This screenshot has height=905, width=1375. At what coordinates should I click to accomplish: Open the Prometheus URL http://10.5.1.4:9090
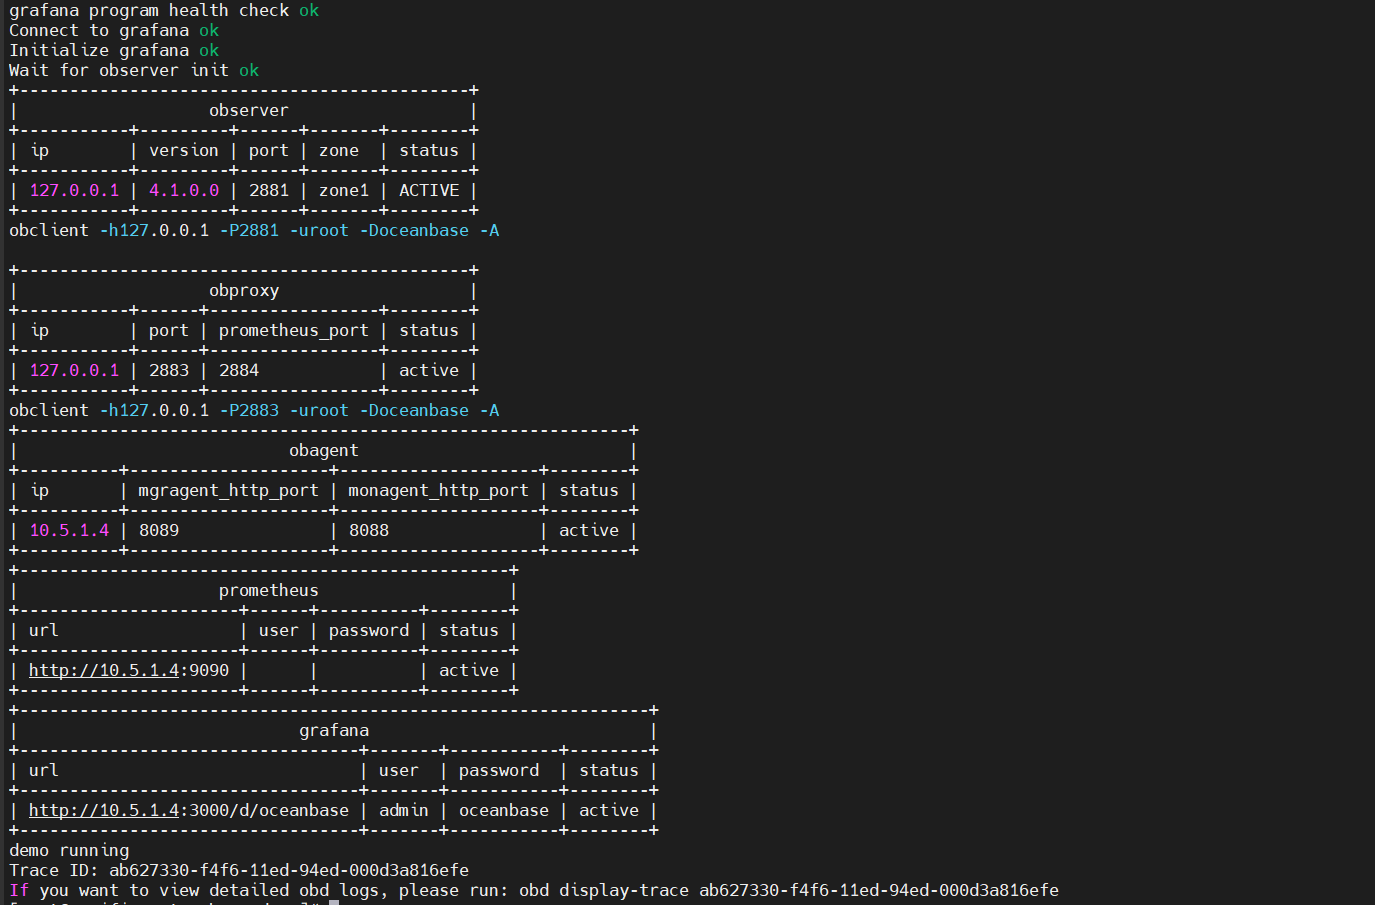(129, 671)
